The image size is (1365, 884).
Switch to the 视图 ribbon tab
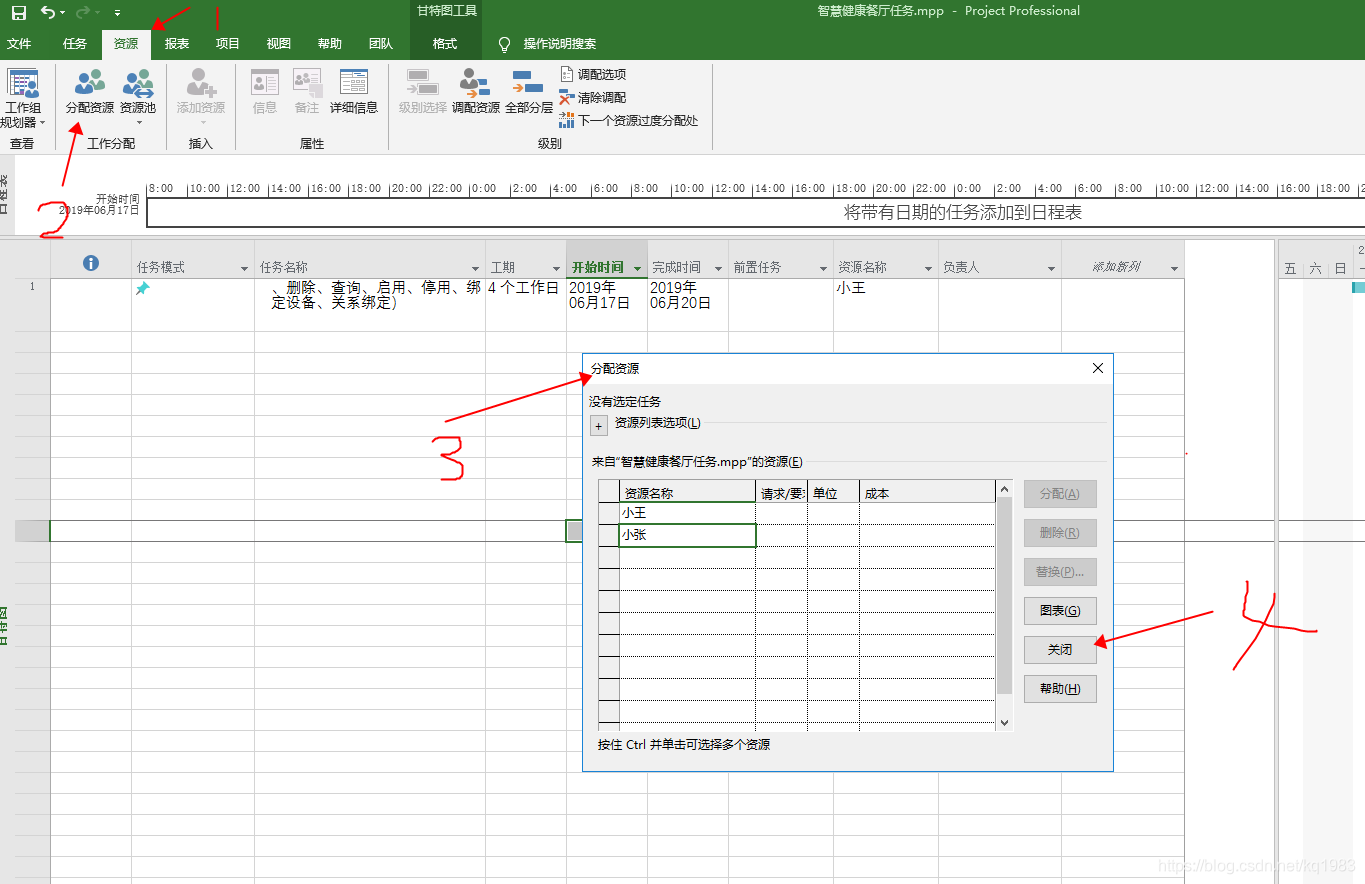(x=279, y=44)
